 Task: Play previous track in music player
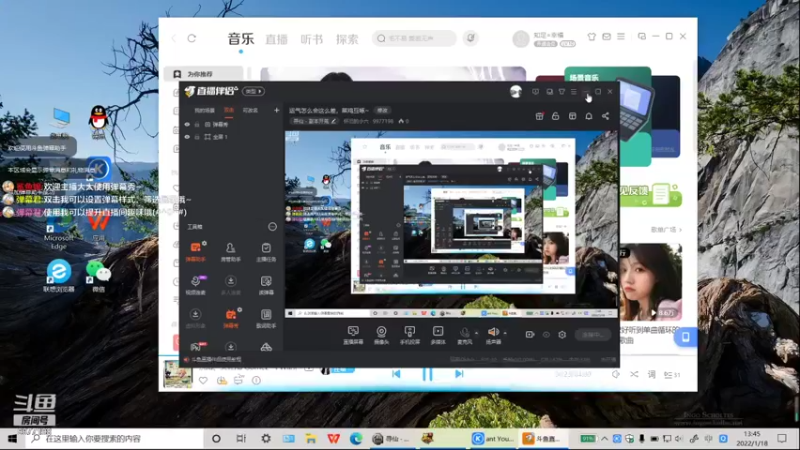coord(396,374)
